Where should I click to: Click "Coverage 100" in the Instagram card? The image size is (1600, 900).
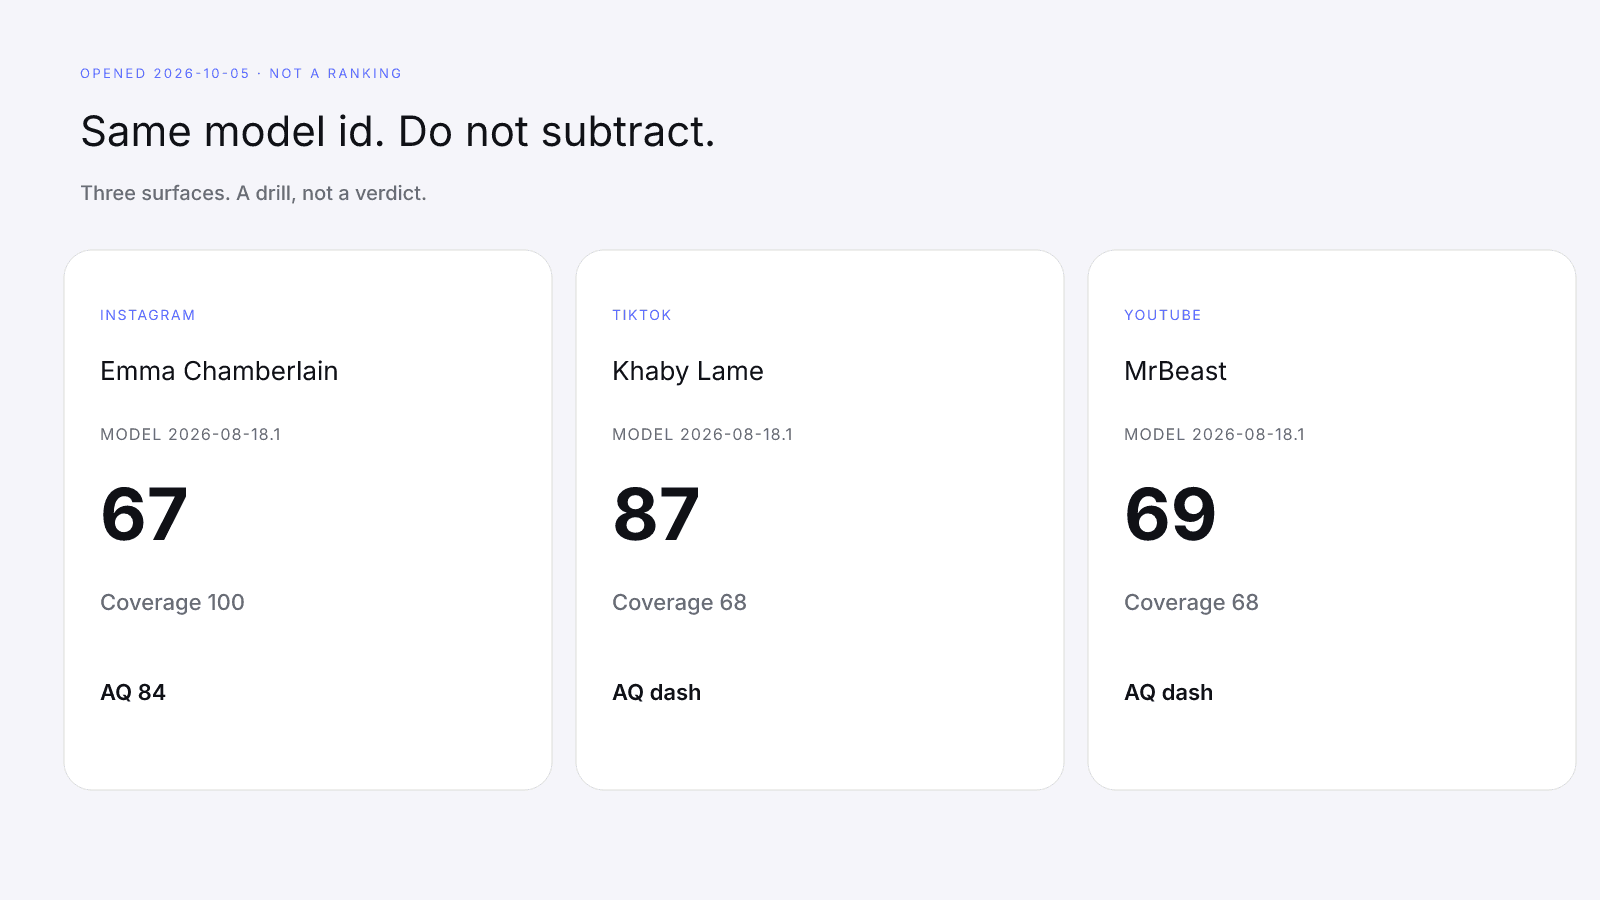point(172,602)
